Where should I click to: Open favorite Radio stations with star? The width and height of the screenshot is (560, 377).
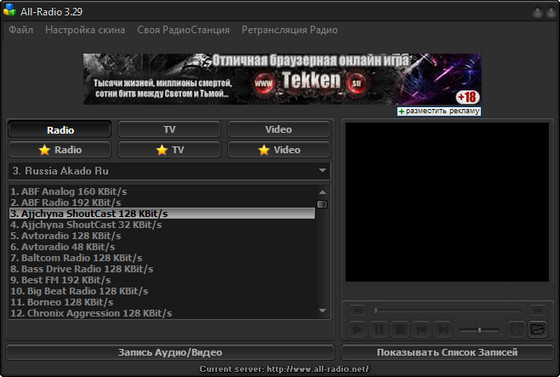[60, 150]
